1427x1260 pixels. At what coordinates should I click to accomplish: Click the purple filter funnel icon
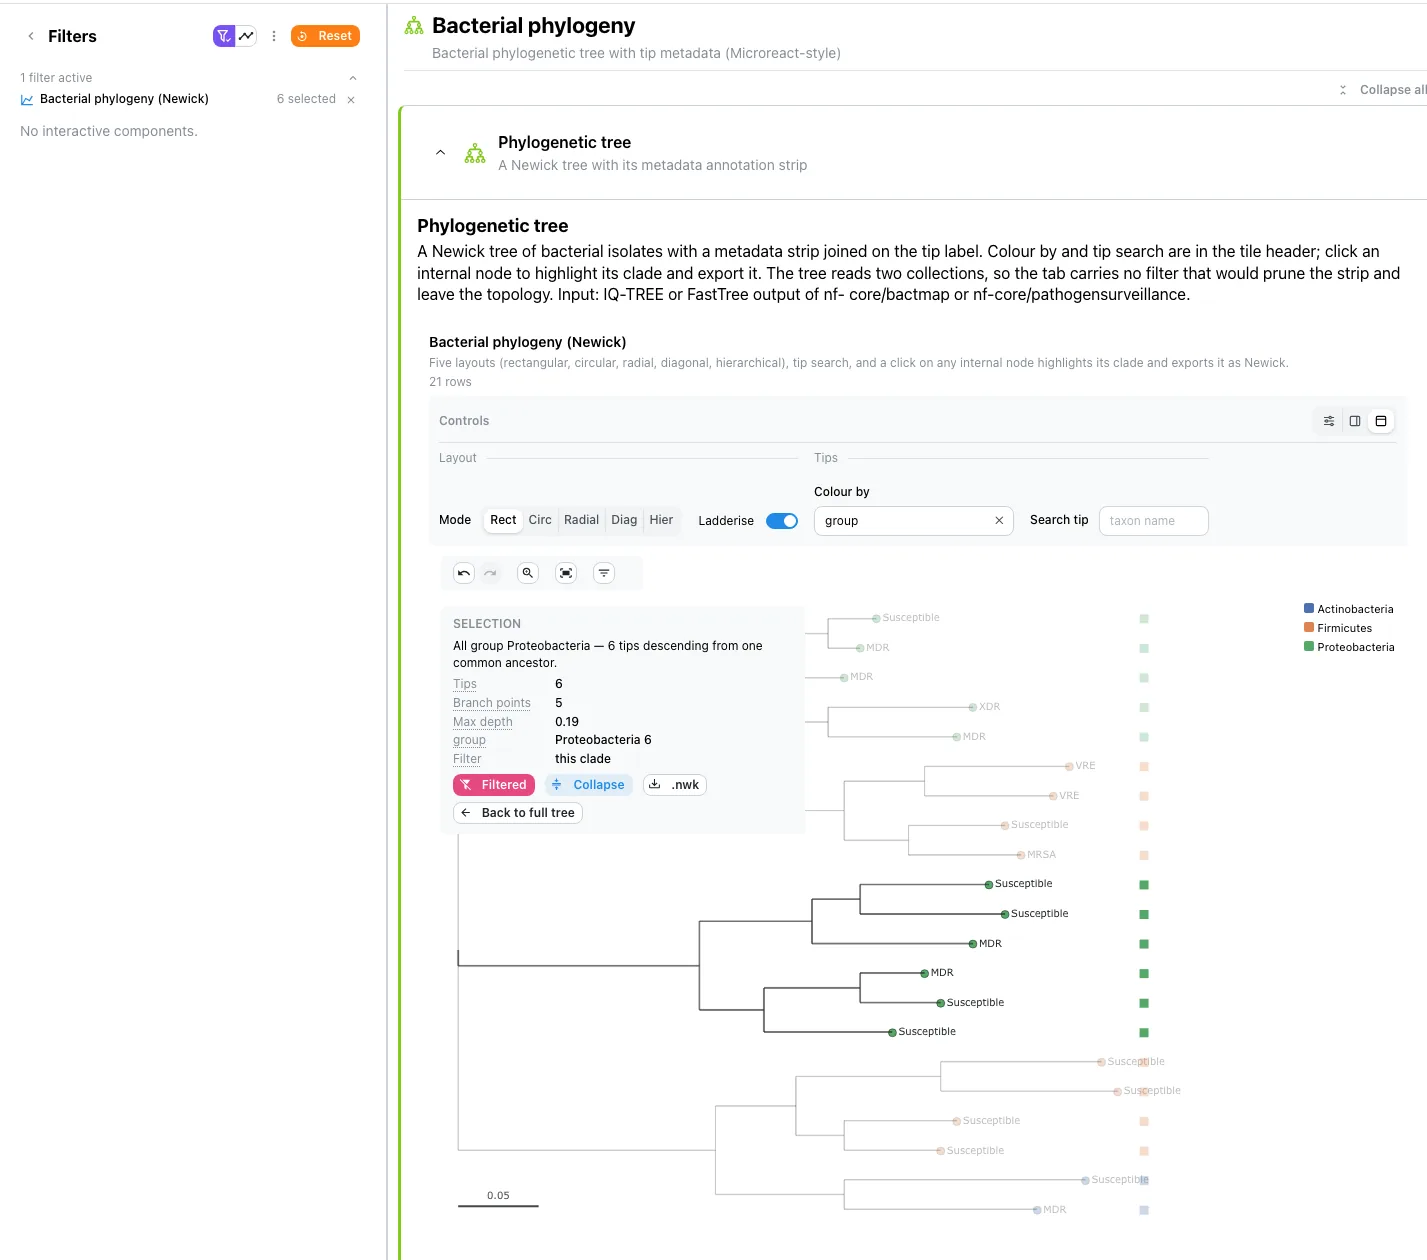coord(224,36)
